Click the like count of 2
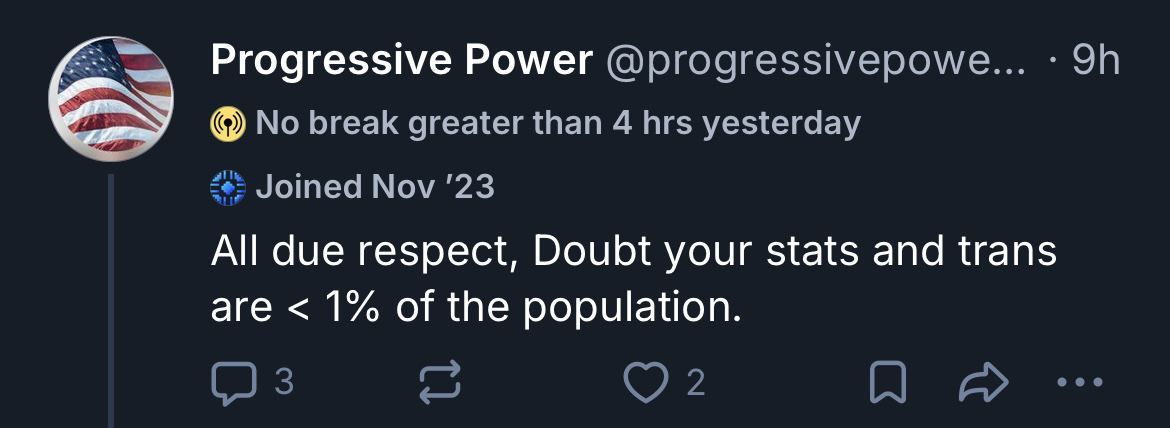The image size is (1170, 428). 696,383
